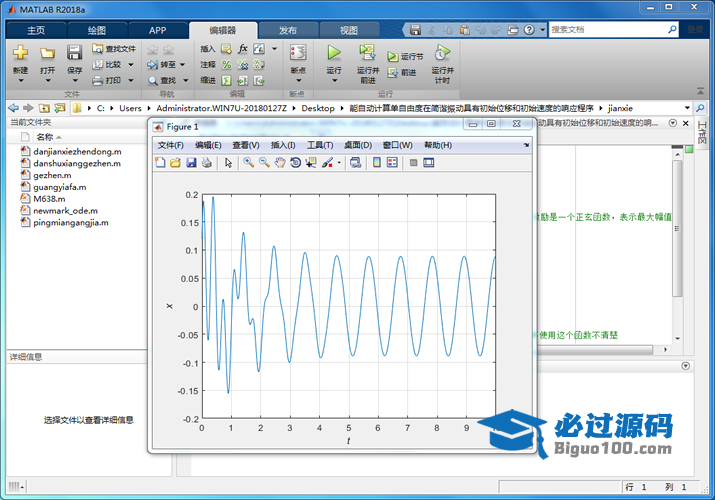Click hide plot tools icon in Figure 1
Screen dimensions: 715x500
(x=413, y=163)
